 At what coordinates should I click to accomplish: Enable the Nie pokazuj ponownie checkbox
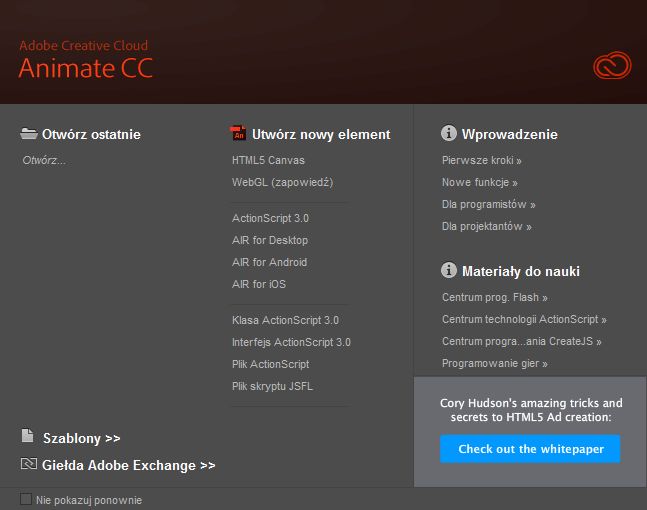point(26,499)
